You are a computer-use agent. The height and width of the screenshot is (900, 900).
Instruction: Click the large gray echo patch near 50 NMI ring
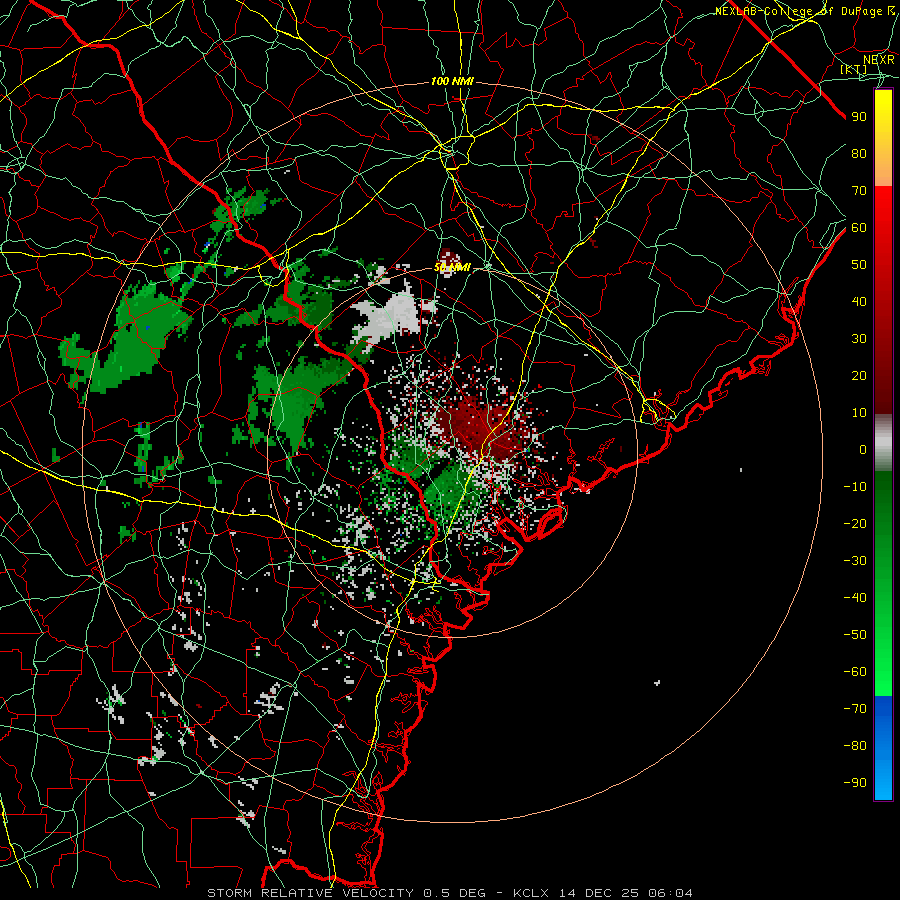391,316
